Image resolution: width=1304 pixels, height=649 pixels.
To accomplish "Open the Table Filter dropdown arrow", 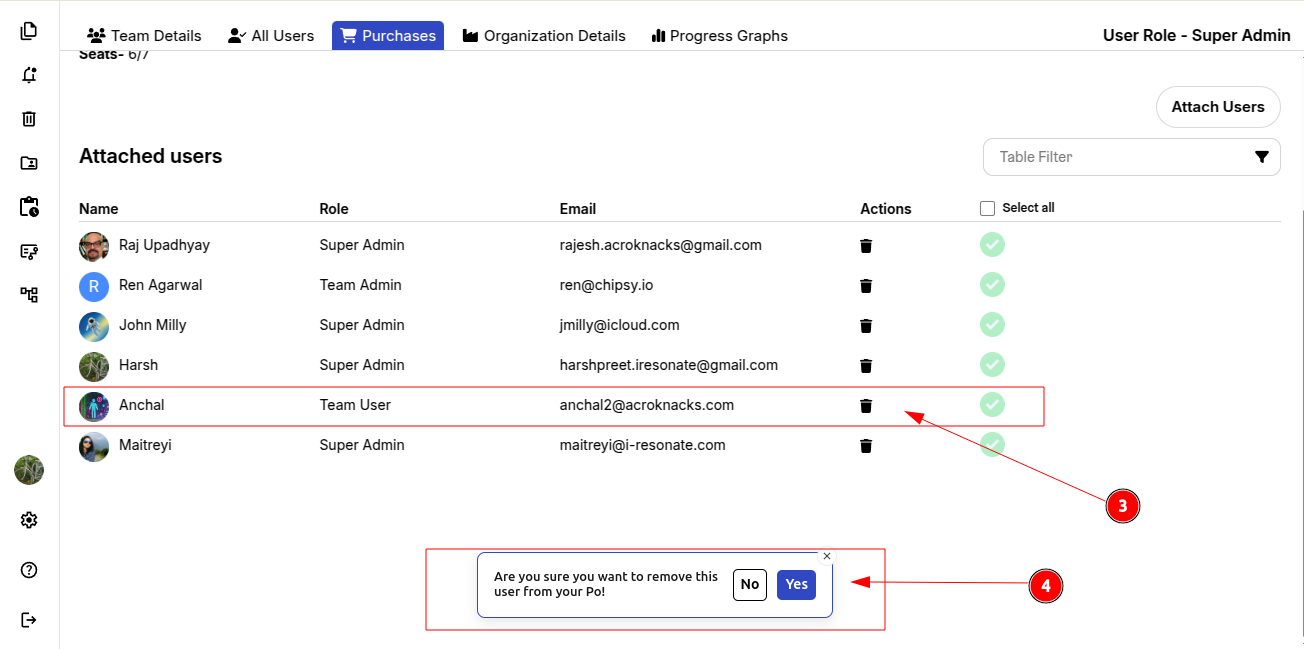I will [x=1262, y=157].
